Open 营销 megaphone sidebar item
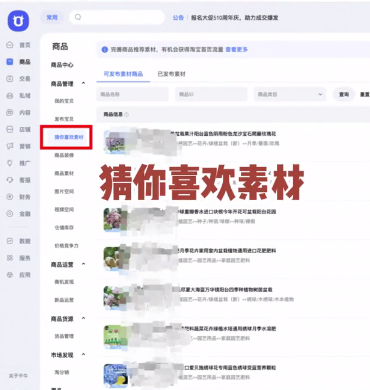 19,146
